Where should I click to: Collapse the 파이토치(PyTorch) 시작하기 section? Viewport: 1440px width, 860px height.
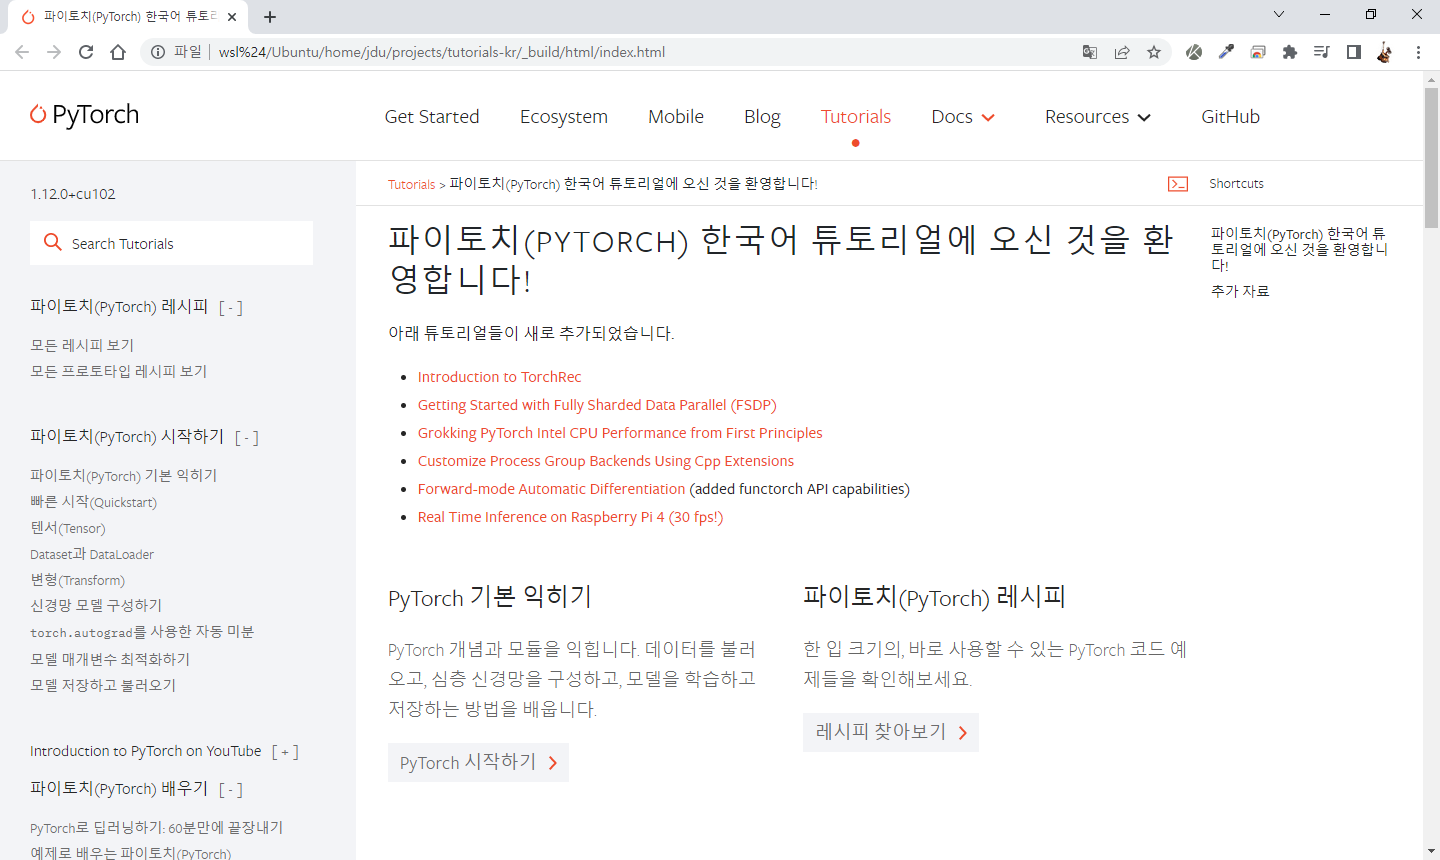pos(247,438)
